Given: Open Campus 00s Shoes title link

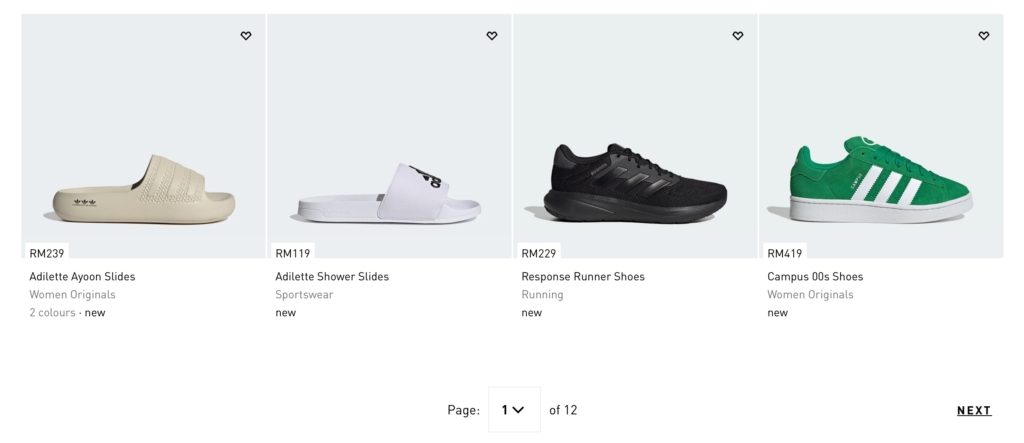Looking at the screenshot, I should click(815, 276).
